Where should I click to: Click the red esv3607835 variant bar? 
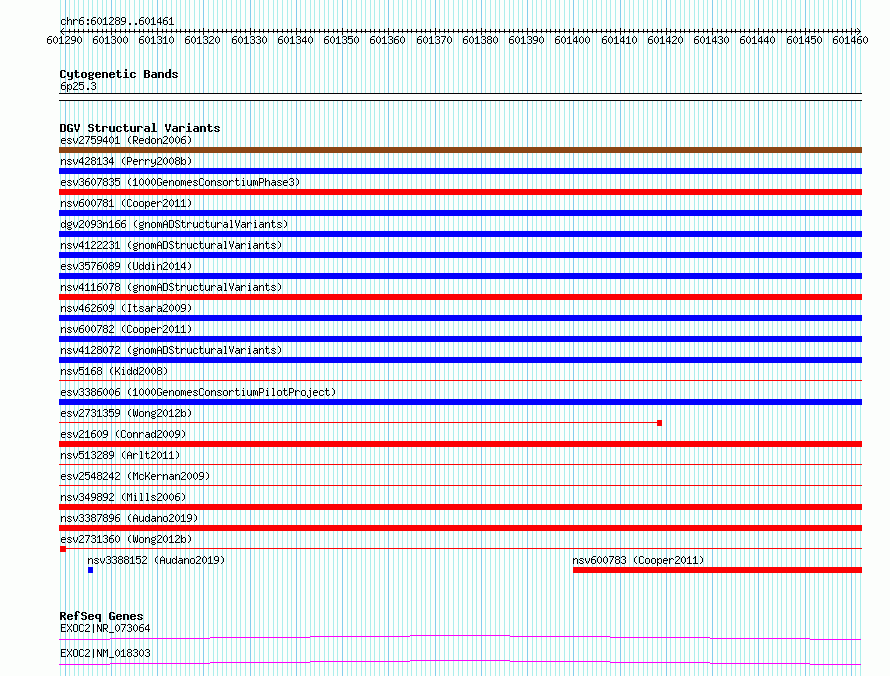coord(460,192)
